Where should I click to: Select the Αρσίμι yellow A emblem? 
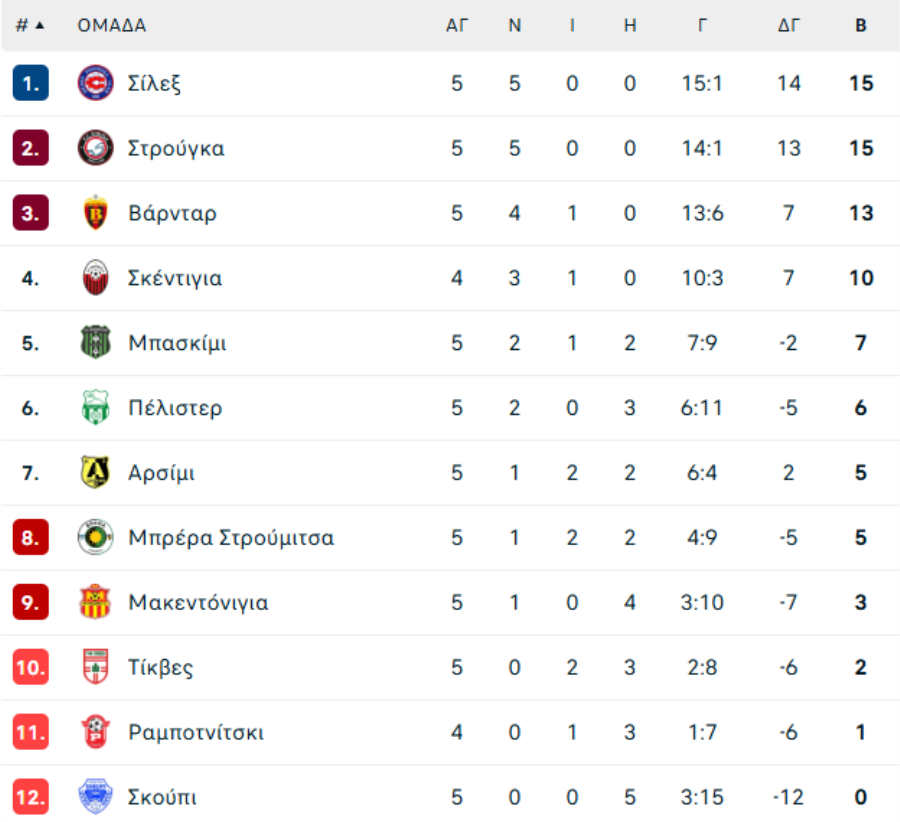[x=95, y=472]
